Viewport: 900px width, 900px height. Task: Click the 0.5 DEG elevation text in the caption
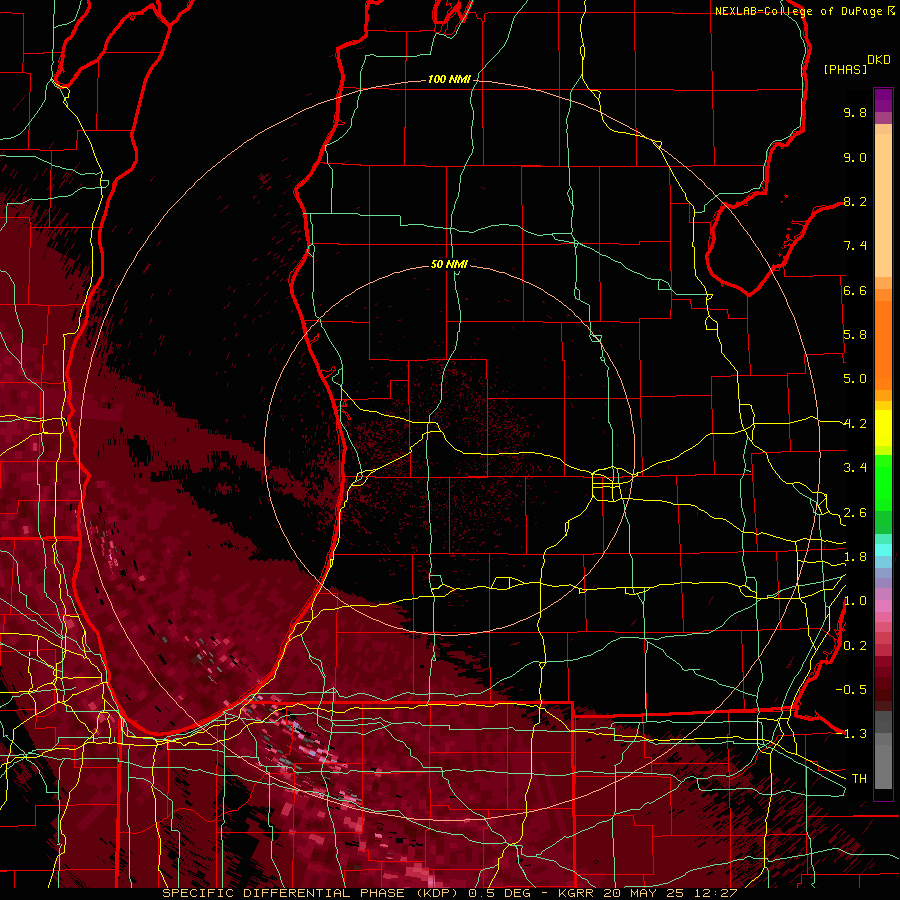pos(499,893)
